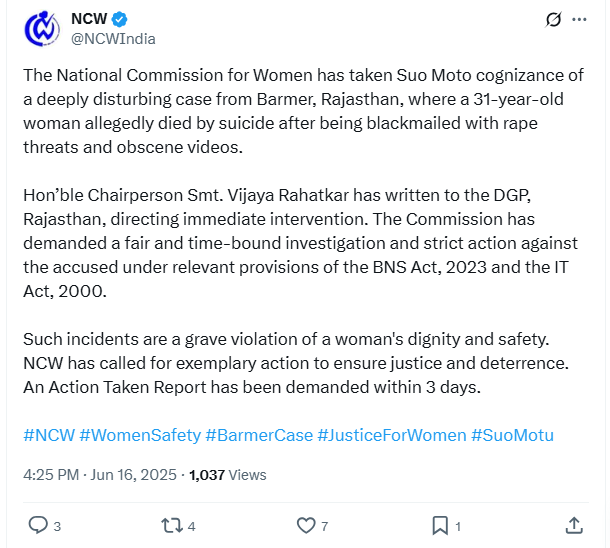Open the #BarmerCase hashtag
The width and height of the screenshot is (610, 548).
pyautogui.click(x=259, y=435)
